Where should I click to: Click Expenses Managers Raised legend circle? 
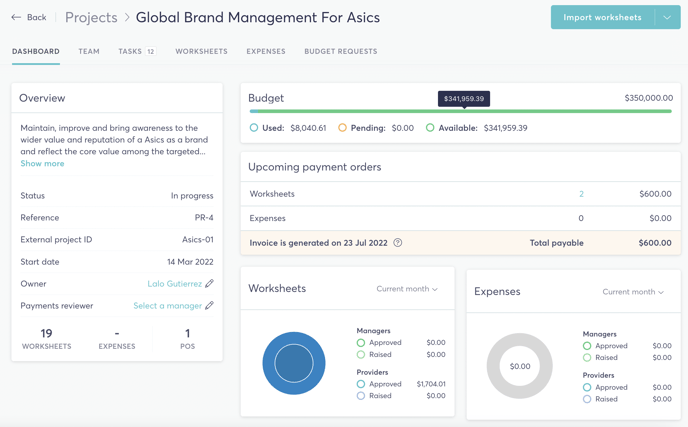point(587,358)
